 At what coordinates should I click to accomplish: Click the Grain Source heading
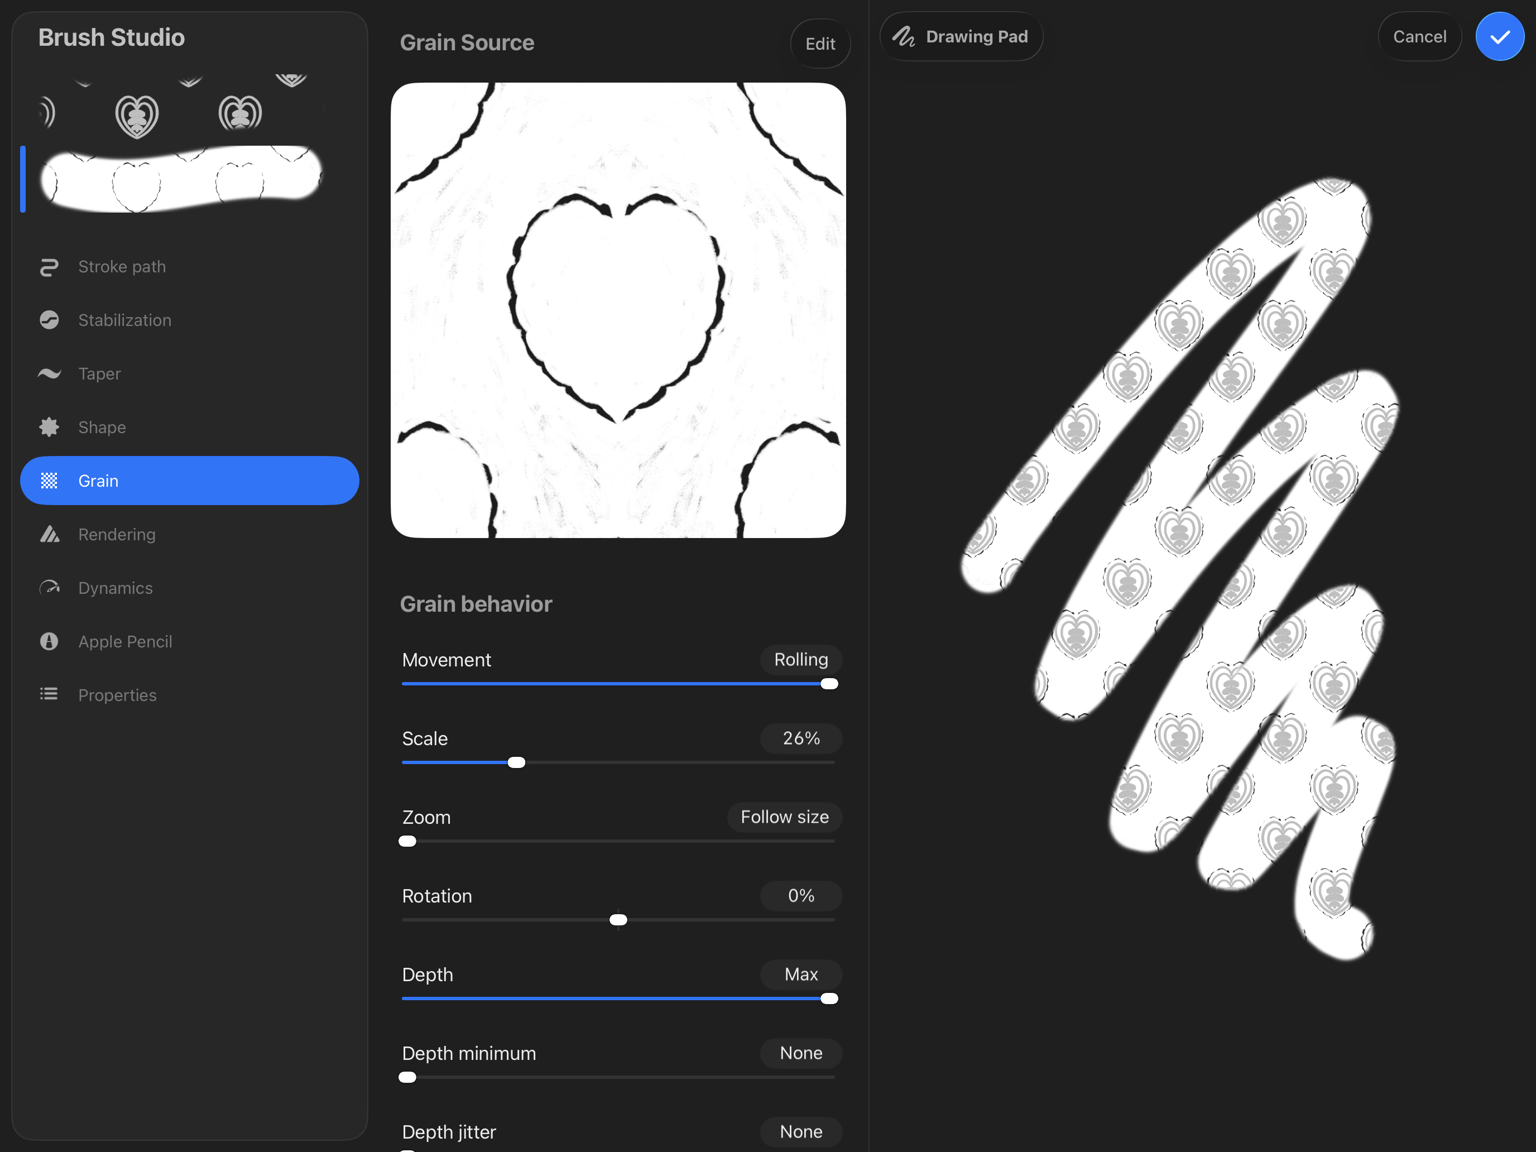point(467,43)
